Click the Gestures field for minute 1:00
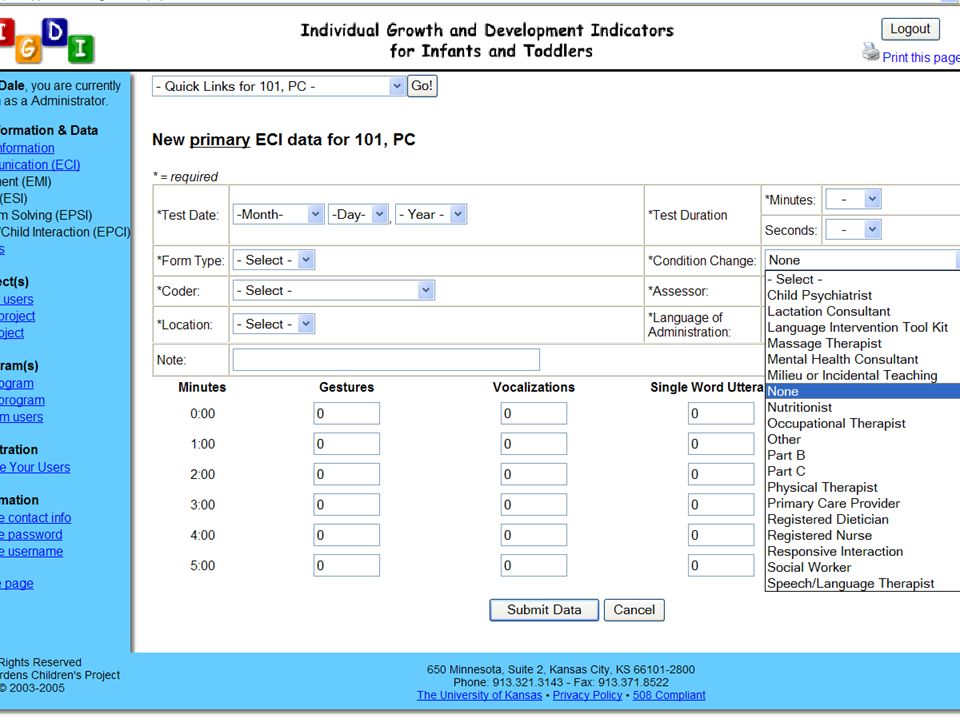The image size is (960, 720). (347, 444)
